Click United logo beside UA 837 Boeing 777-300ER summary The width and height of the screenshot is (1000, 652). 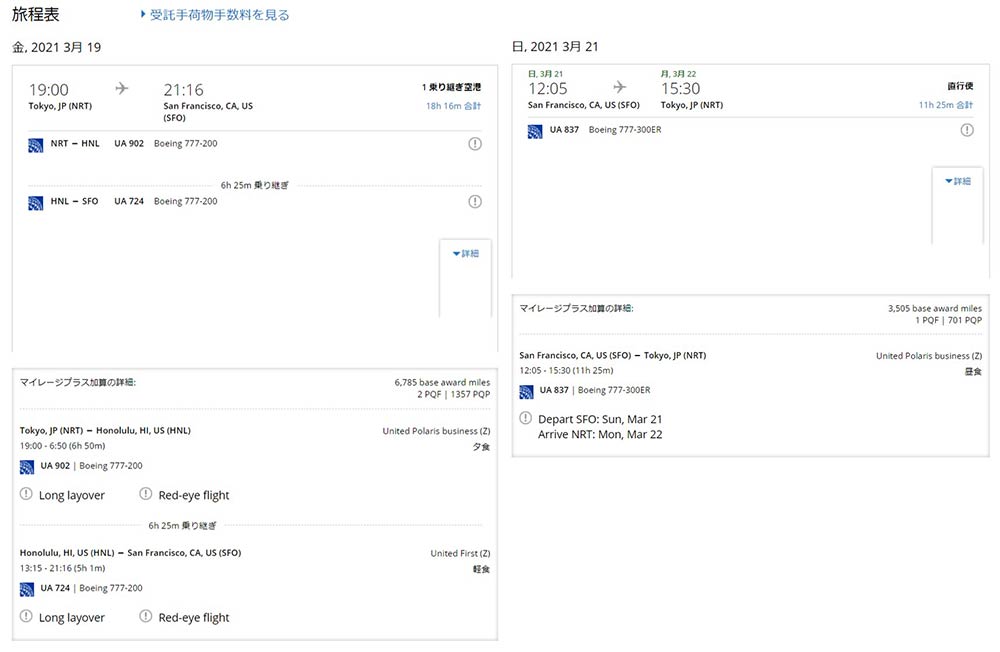click(535, 131)
